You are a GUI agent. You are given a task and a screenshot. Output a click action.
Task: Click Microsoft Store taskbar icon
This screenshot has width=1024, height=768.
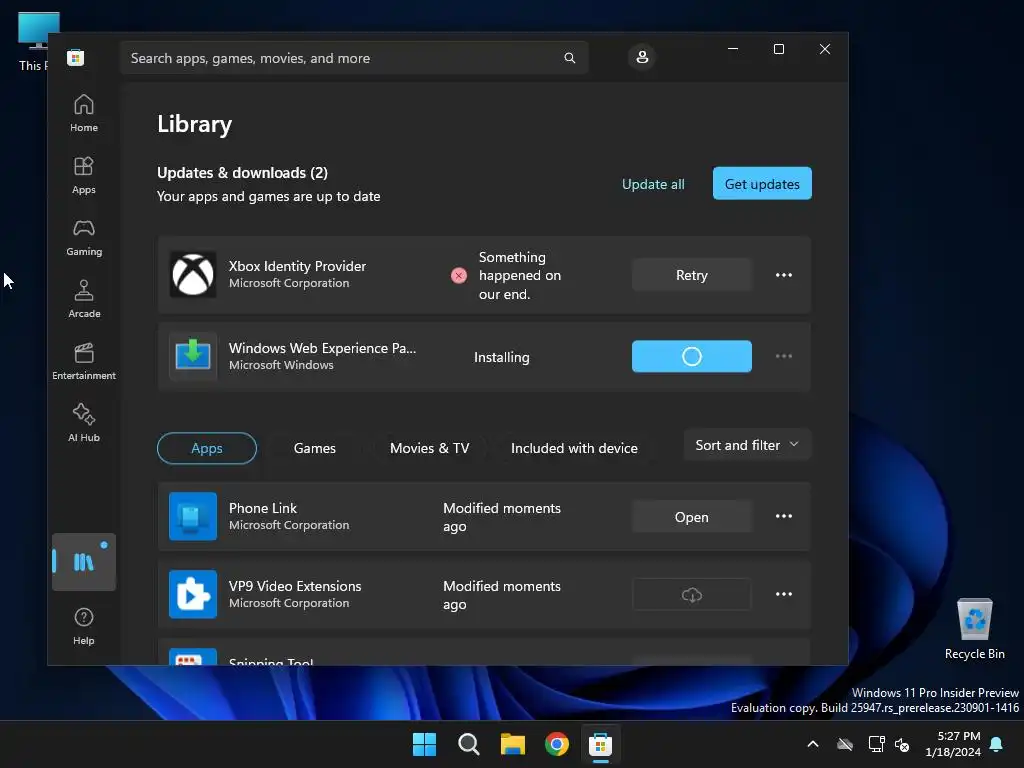(x=600, y=744)
